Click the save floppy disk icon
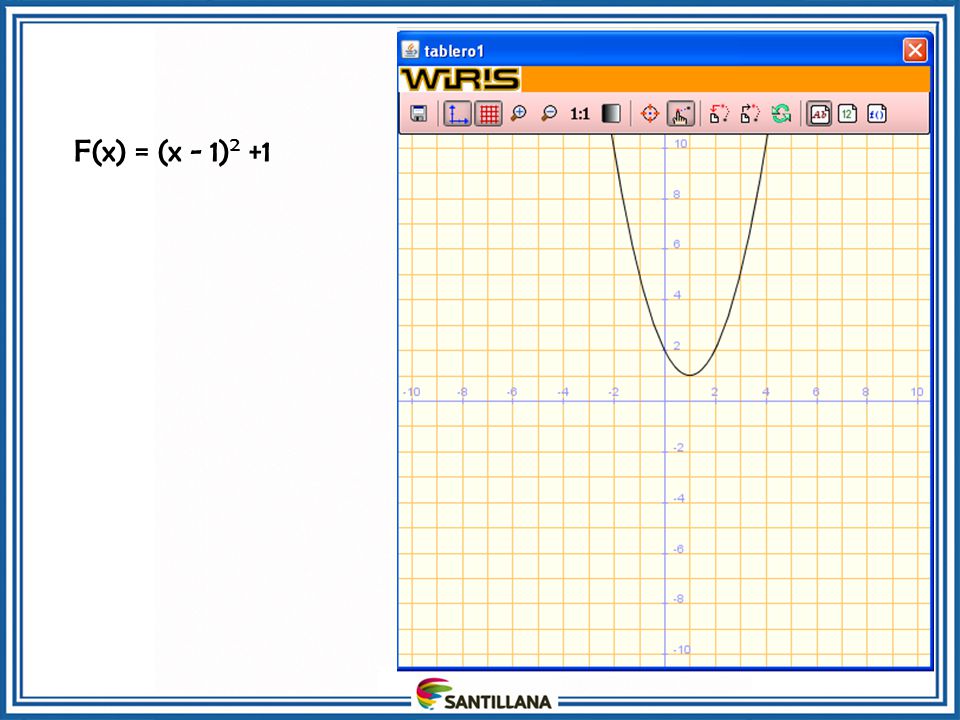 tap(419, 114)
